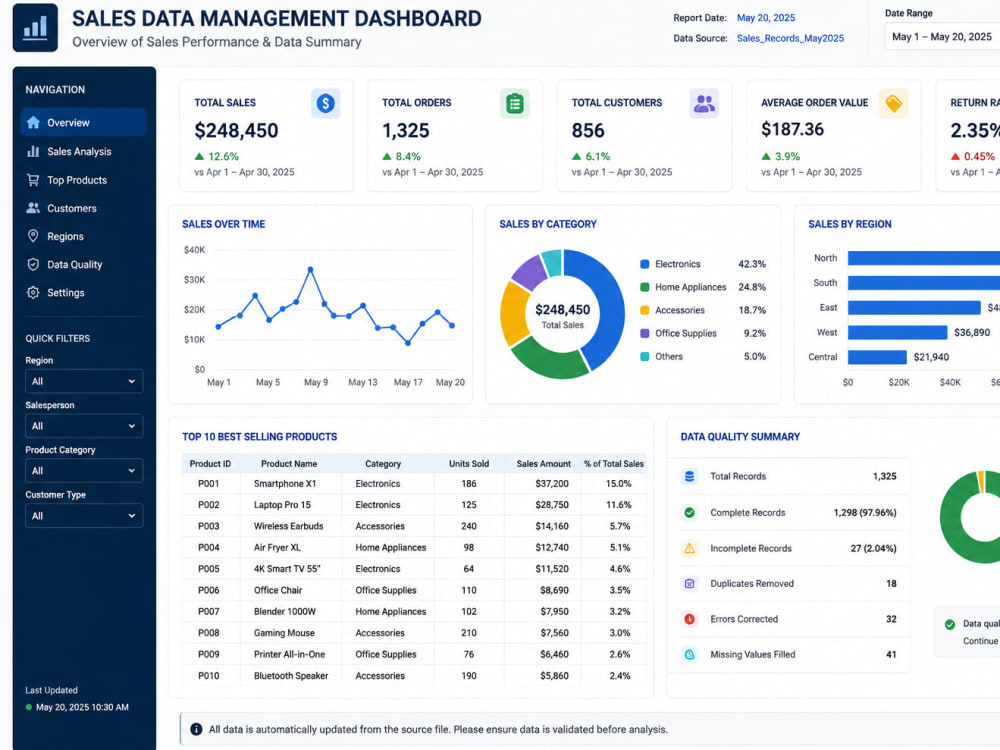Click the Total Records database icon
Viewport: 1000px width, 750px height.
click(689, 476)
